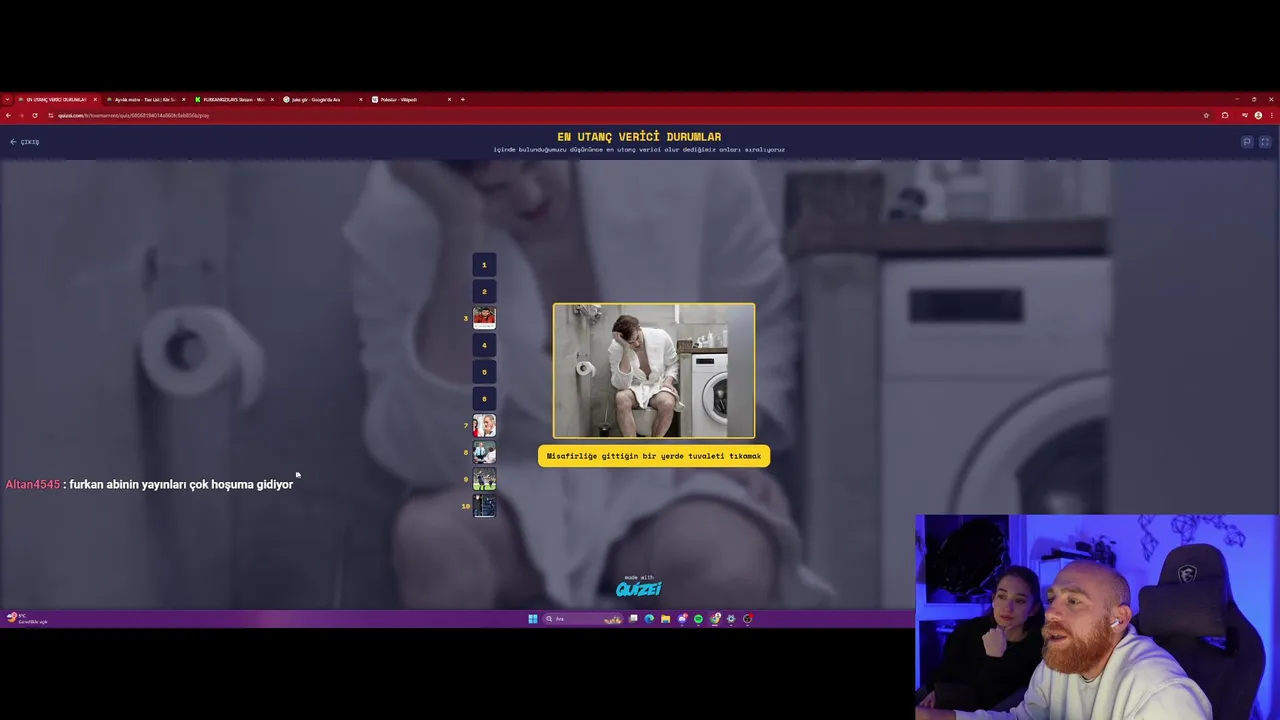Click the browser back arrow

click(8, 115)
